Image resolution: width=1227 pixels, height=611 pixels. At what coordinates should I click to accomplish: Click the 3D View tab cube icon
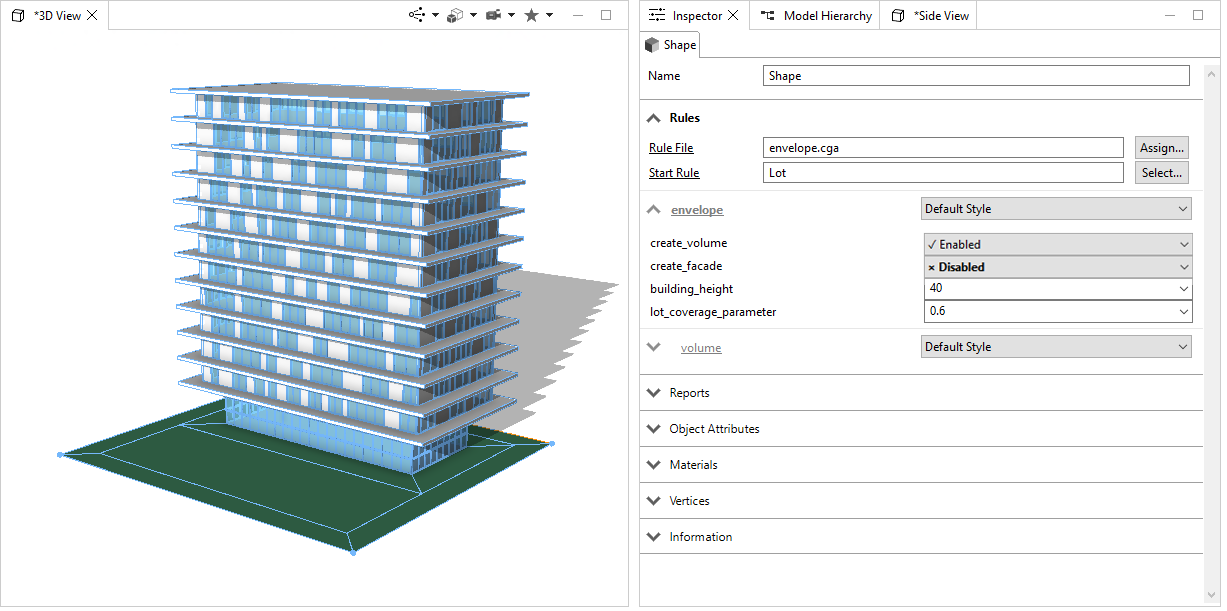(x=17, y=15)
